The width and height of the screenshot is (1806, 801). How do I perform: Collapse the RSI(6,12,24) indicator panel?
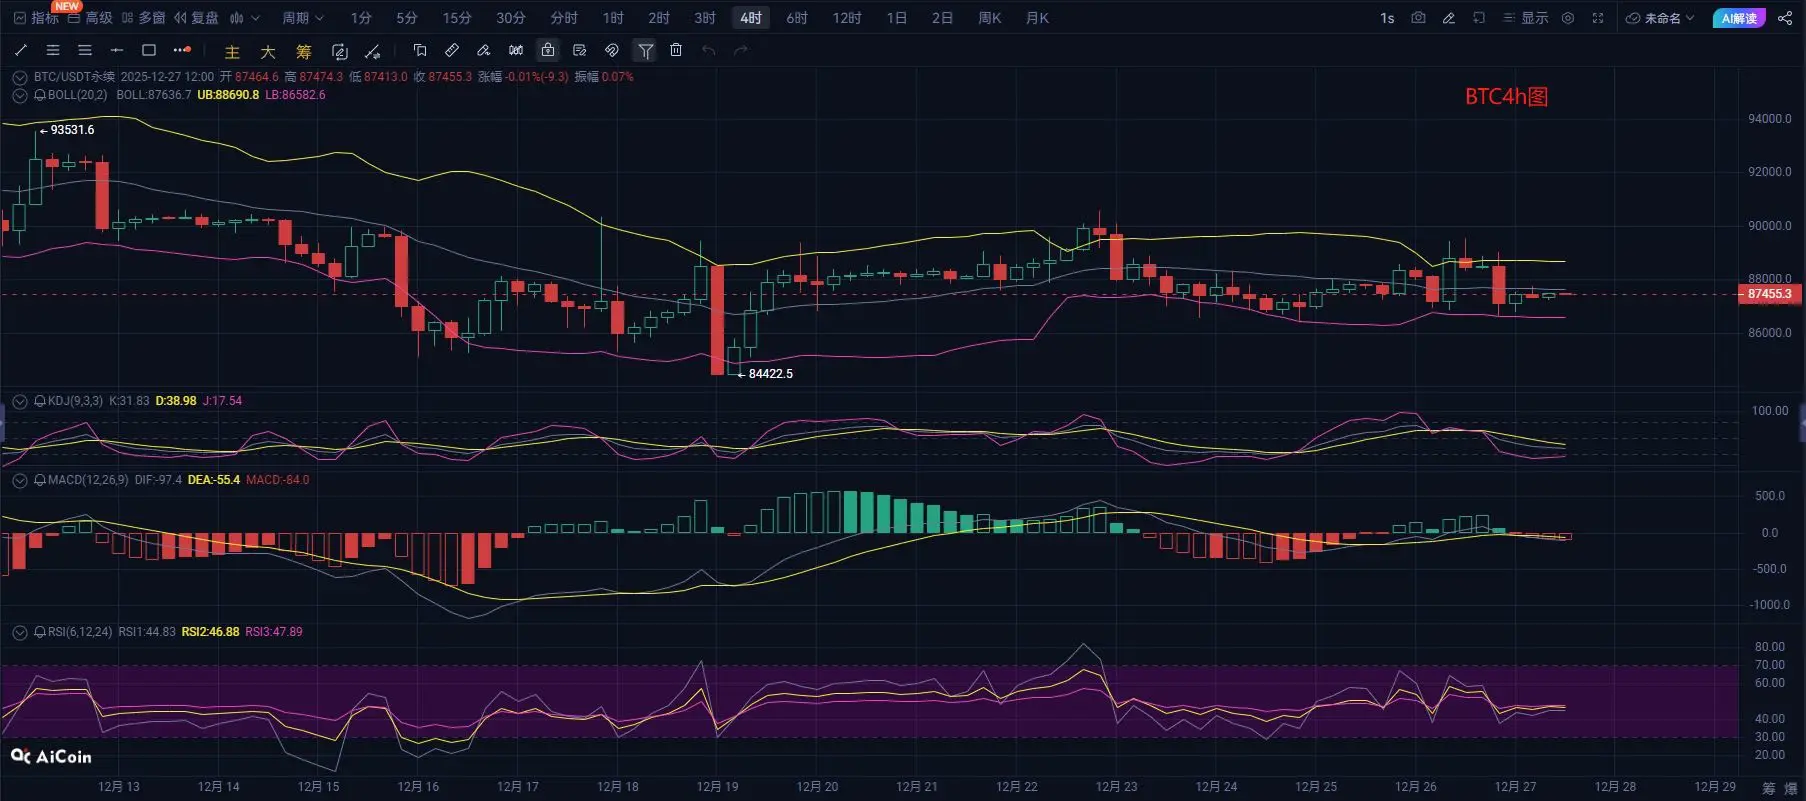point(19,632)
